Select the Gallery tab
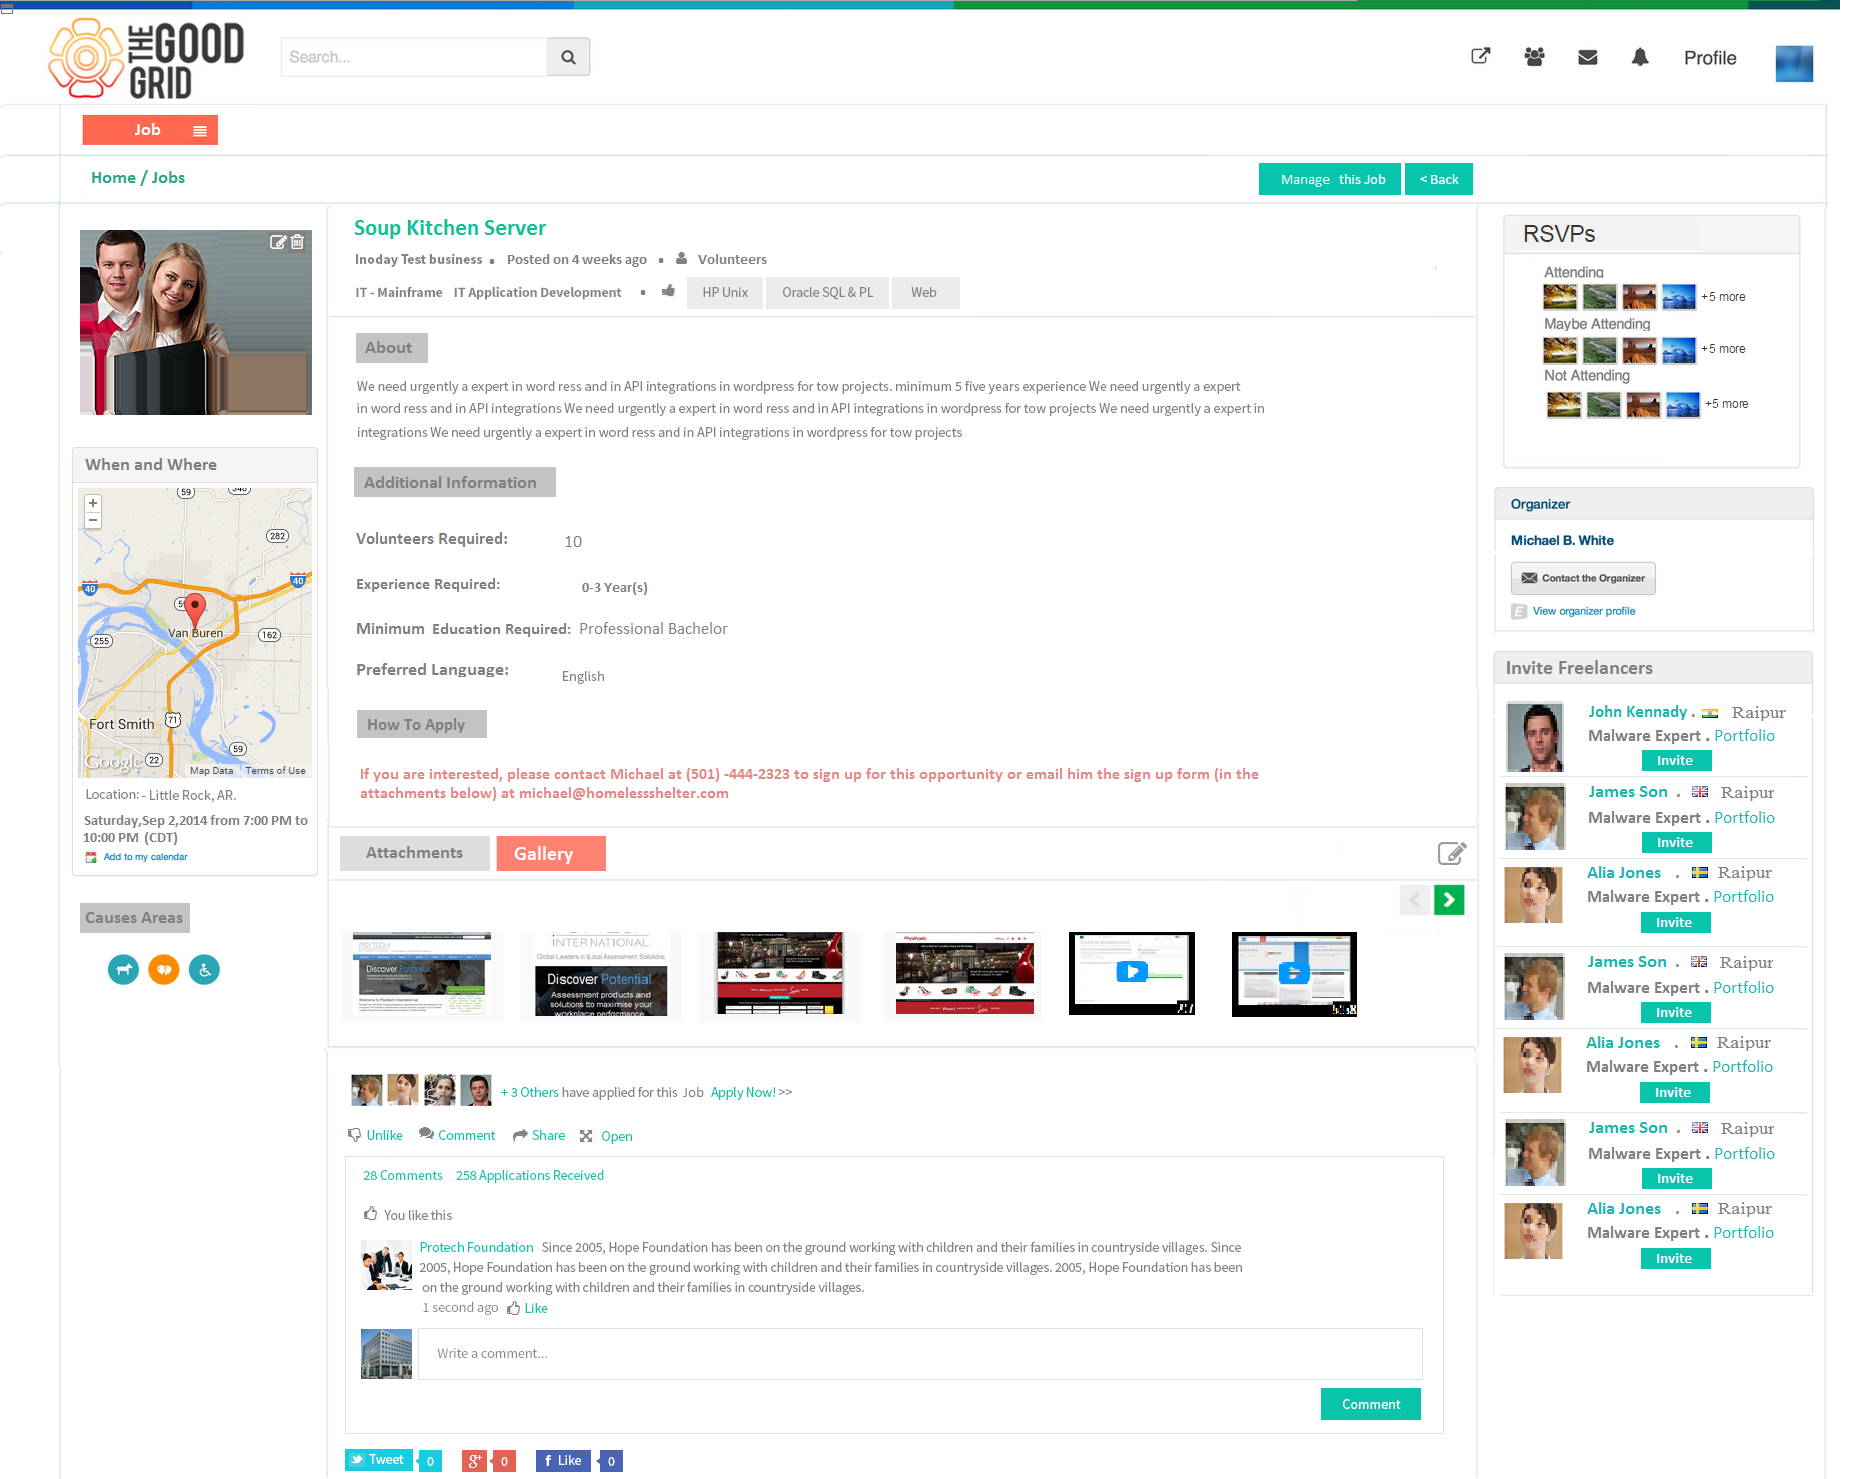 click(x=551, y=853)
